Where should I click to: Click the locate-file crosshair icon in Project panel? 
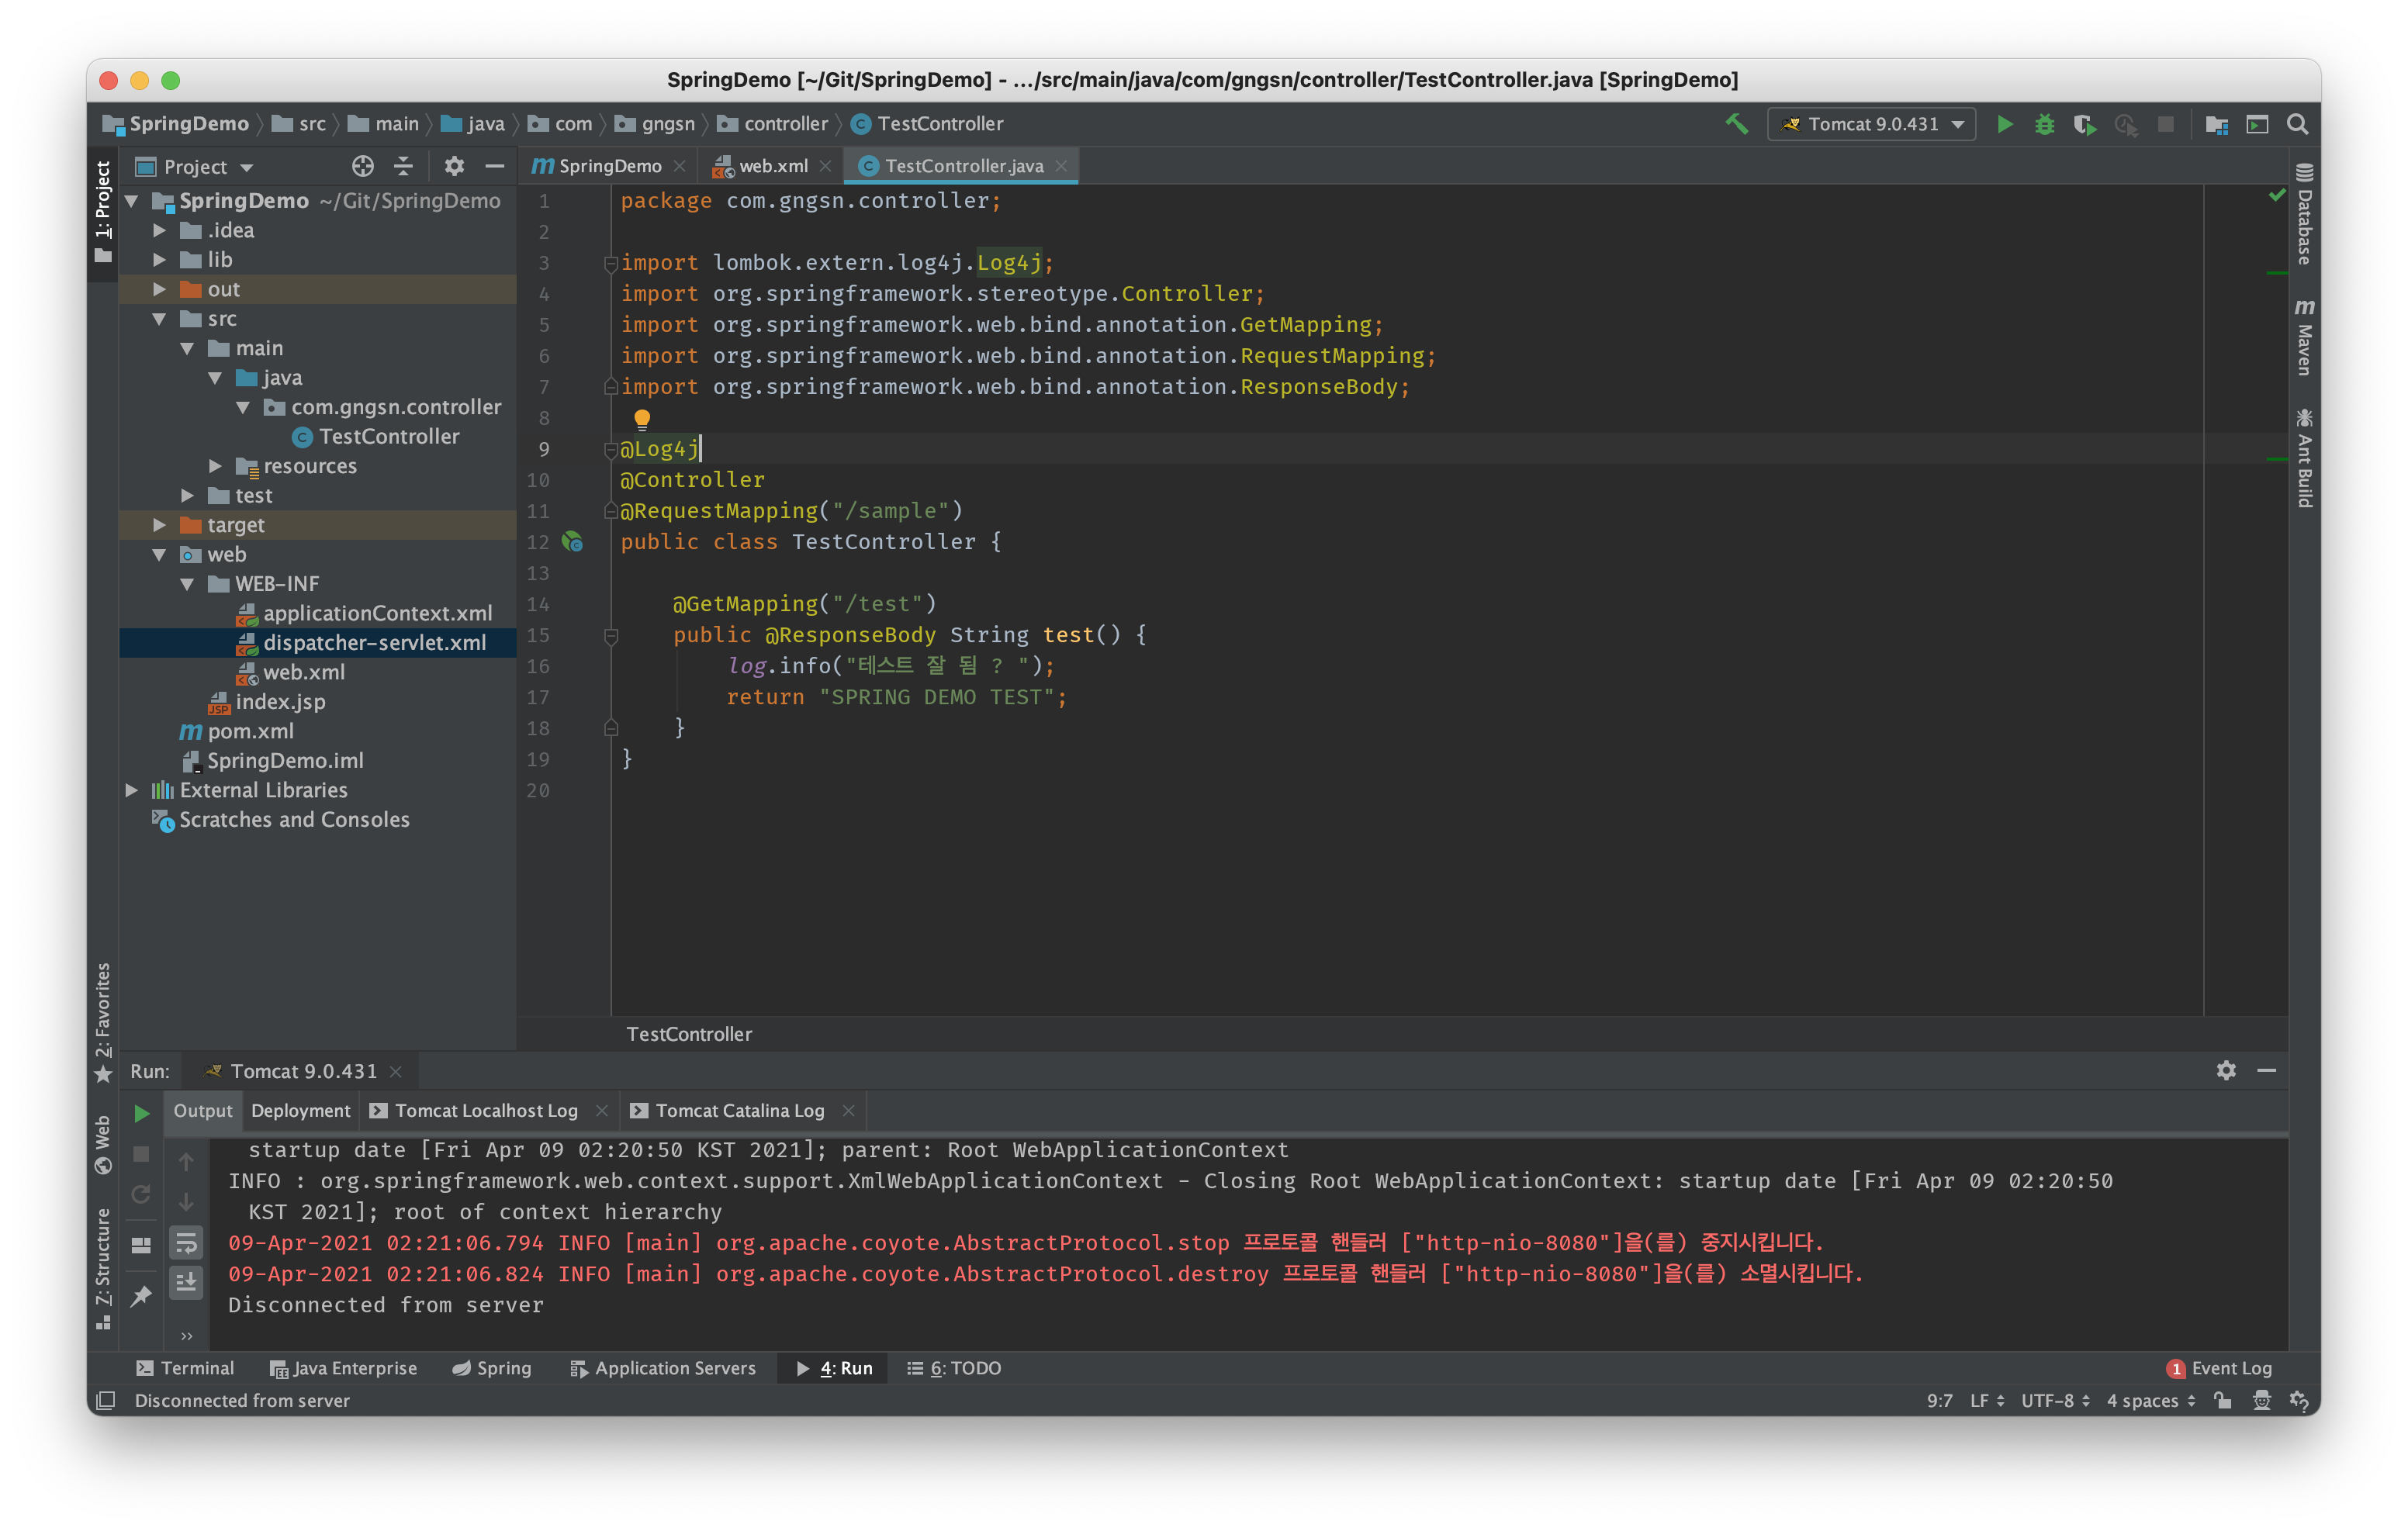click(x=363, y=166)
